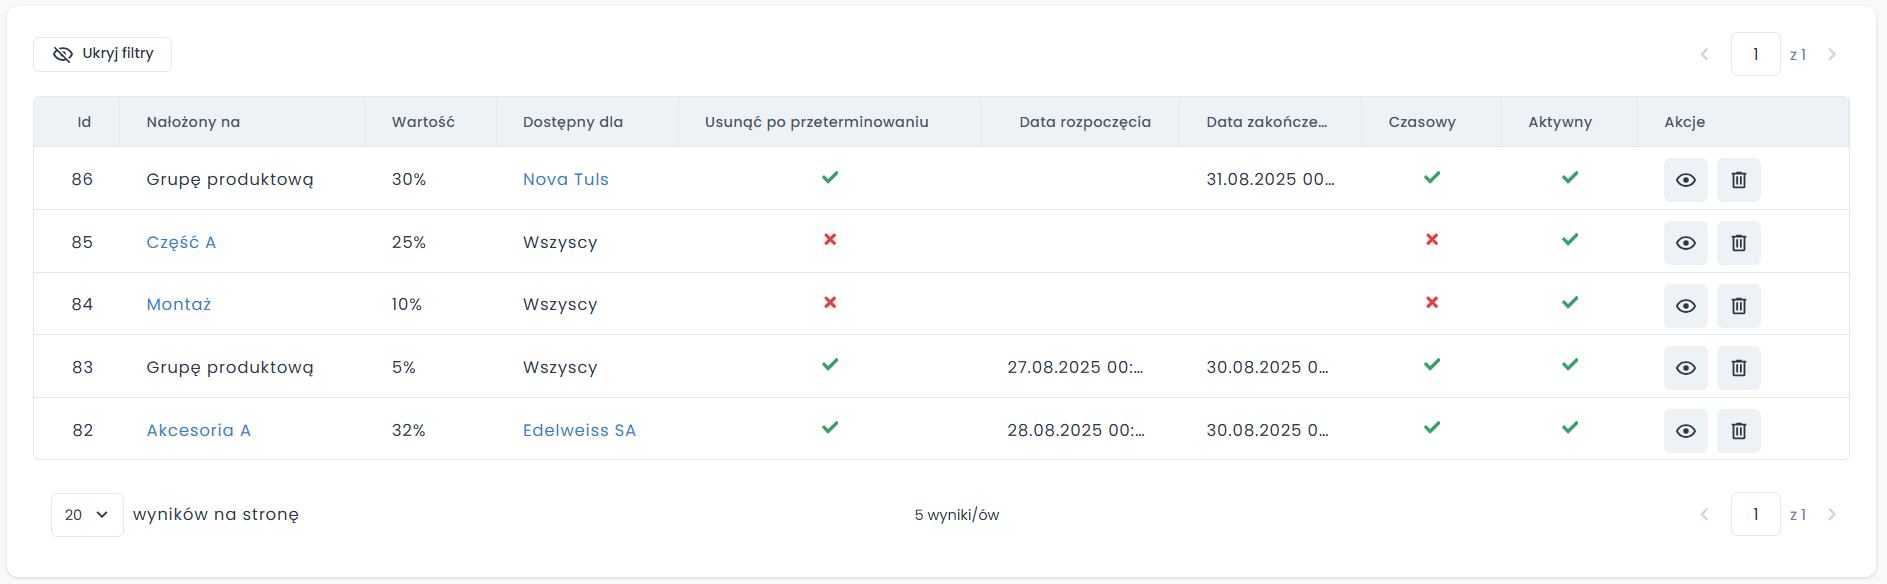Sort table by Wartość column header
The image size is (1887, 584).
click(x=423, y=122)
